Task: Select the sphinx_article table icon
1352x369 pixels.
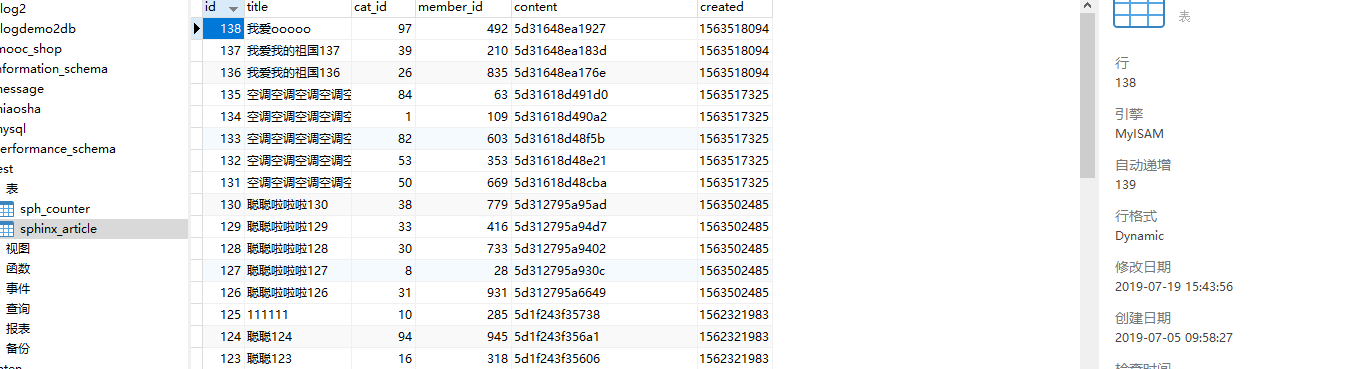Action: (x=7, y=229)
